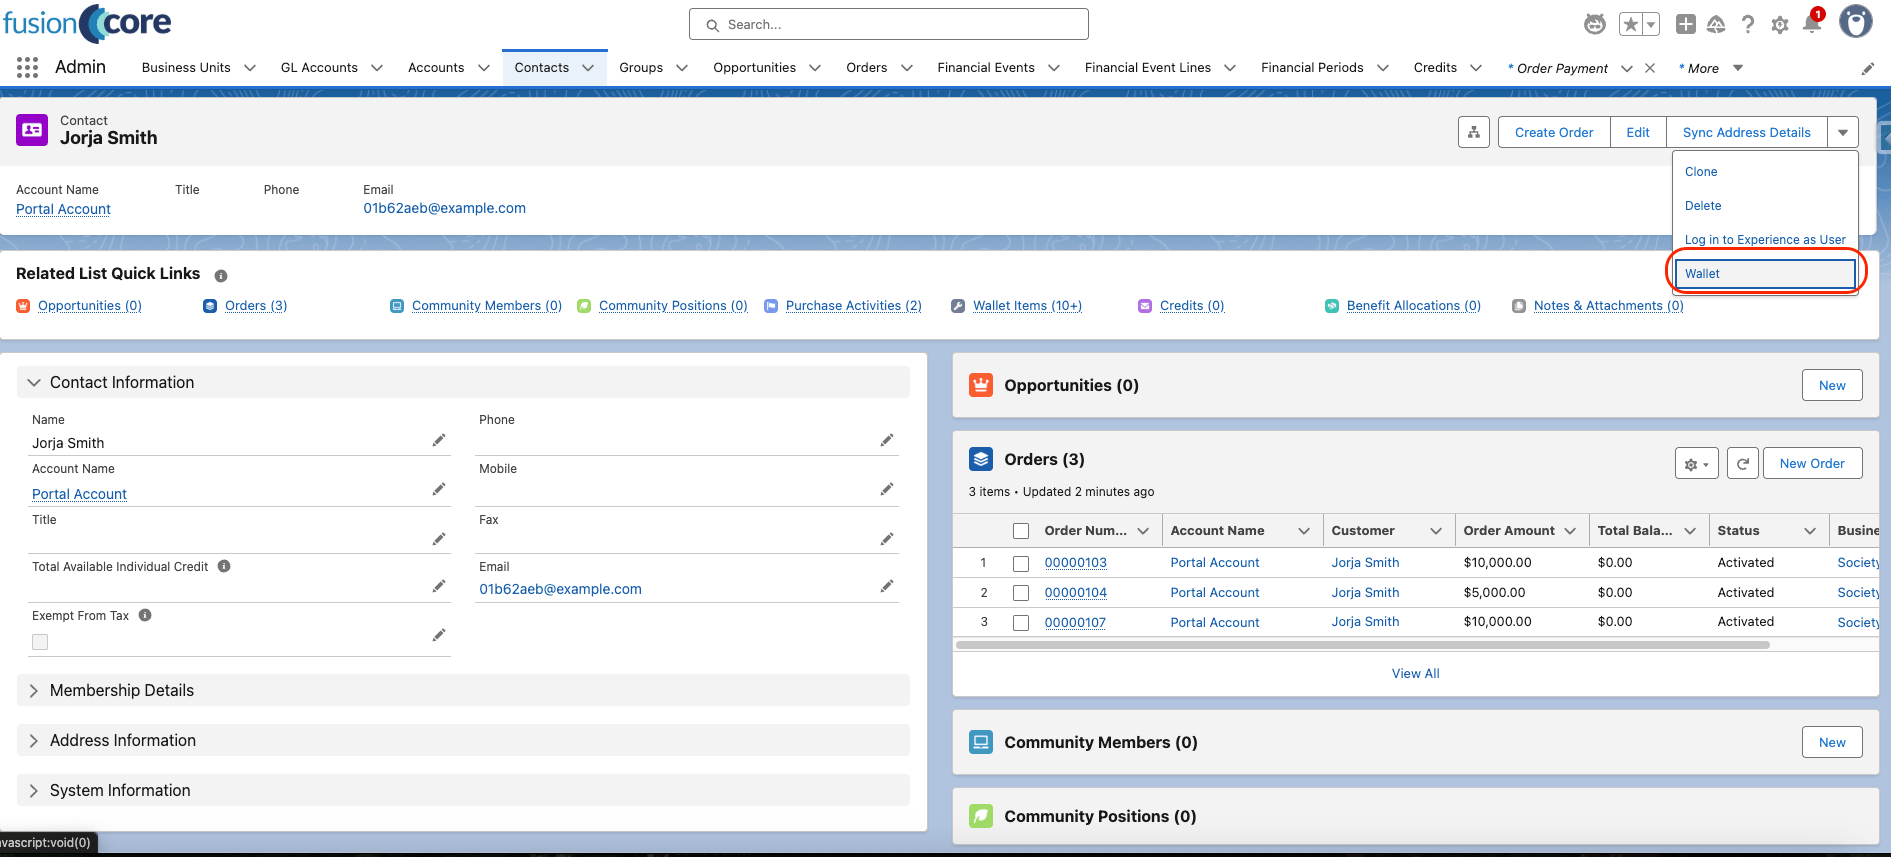Open the Trailhead guidance center icon

[1716, 24]
